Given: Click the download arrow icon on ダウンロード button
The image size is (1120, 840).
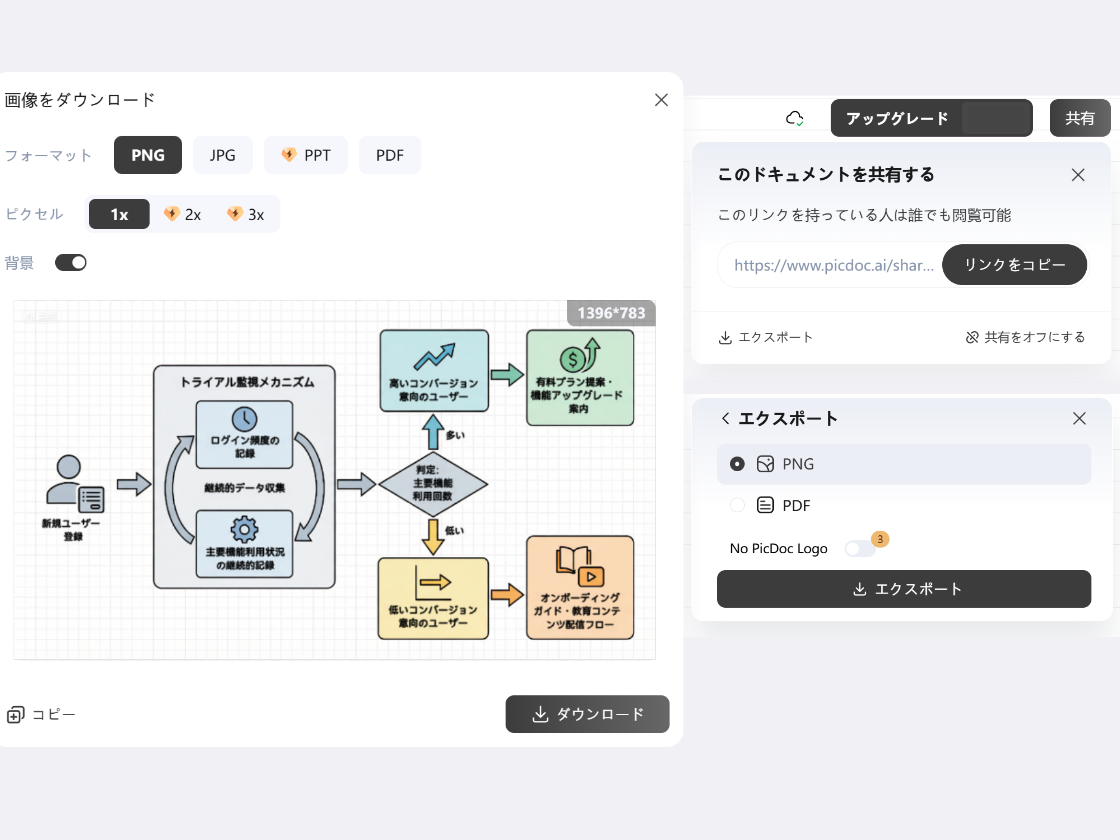Looking at the screenshot, I should [x=540, y=714].
